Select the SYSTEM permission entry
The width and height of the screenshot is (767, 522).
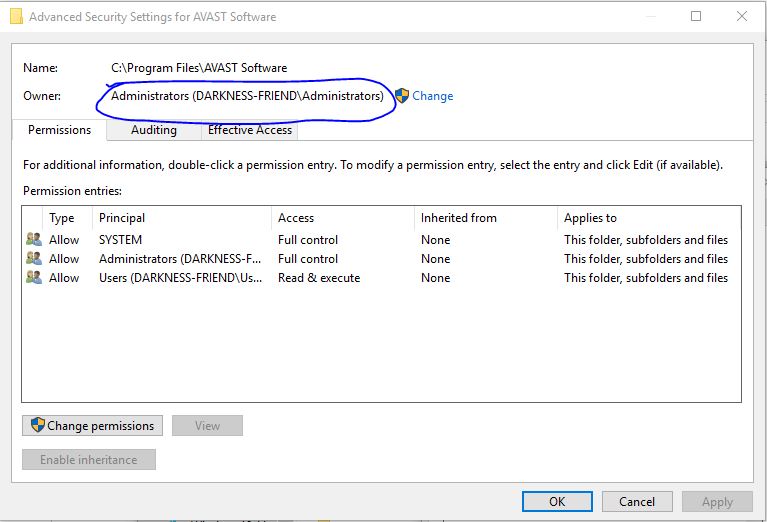pyautogui.click(x=382, y=240)
